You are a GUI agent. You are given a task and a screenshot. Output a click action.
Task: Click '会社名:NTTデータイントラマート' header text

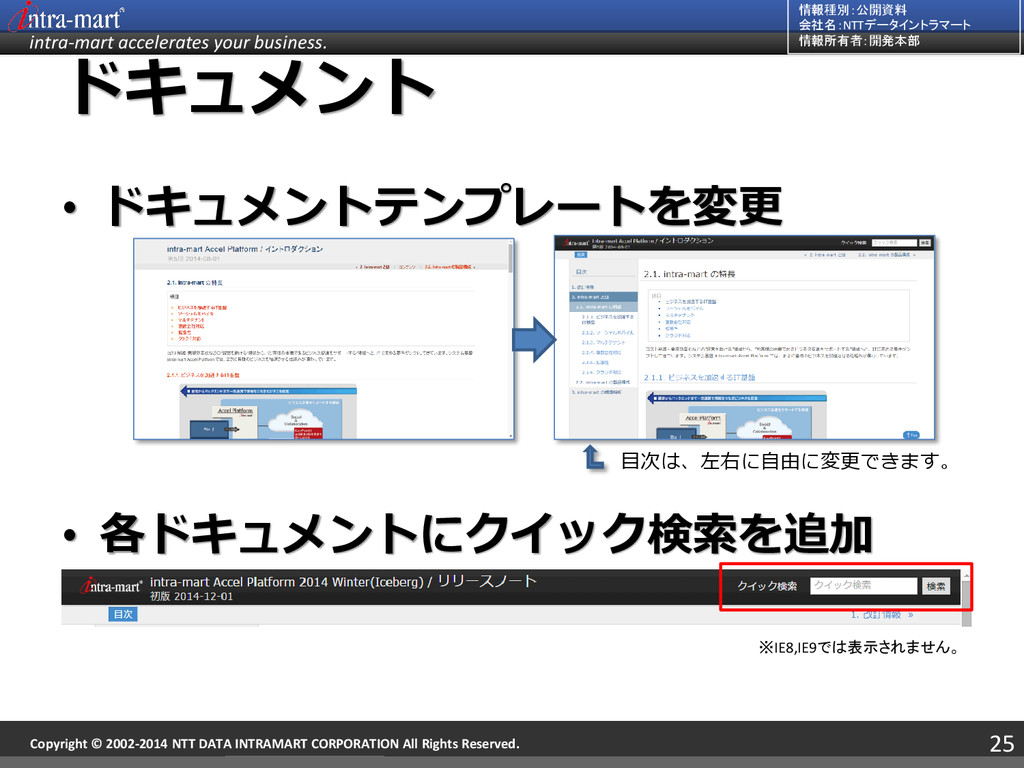pos(884,25)
